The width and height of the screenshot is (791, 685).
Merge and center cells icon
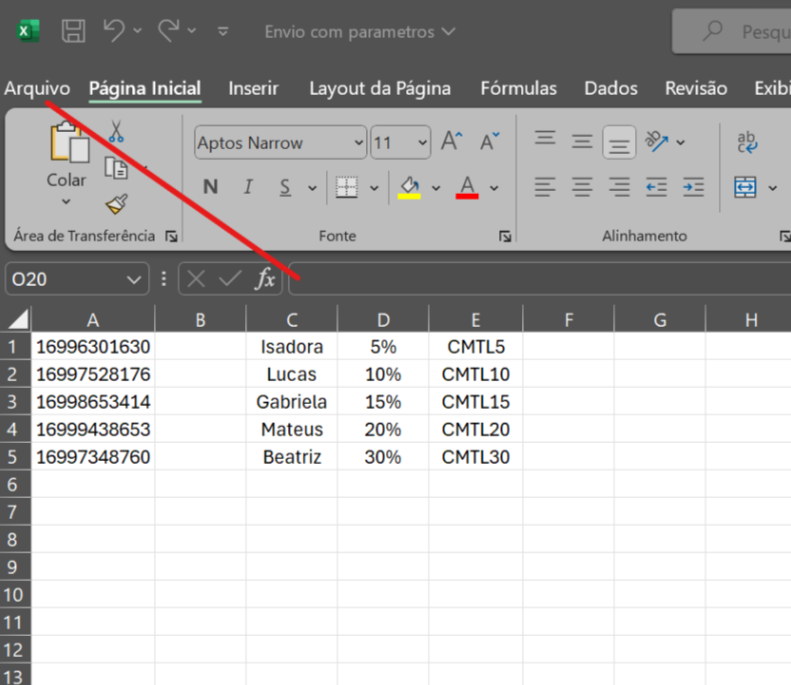[745, 188]
